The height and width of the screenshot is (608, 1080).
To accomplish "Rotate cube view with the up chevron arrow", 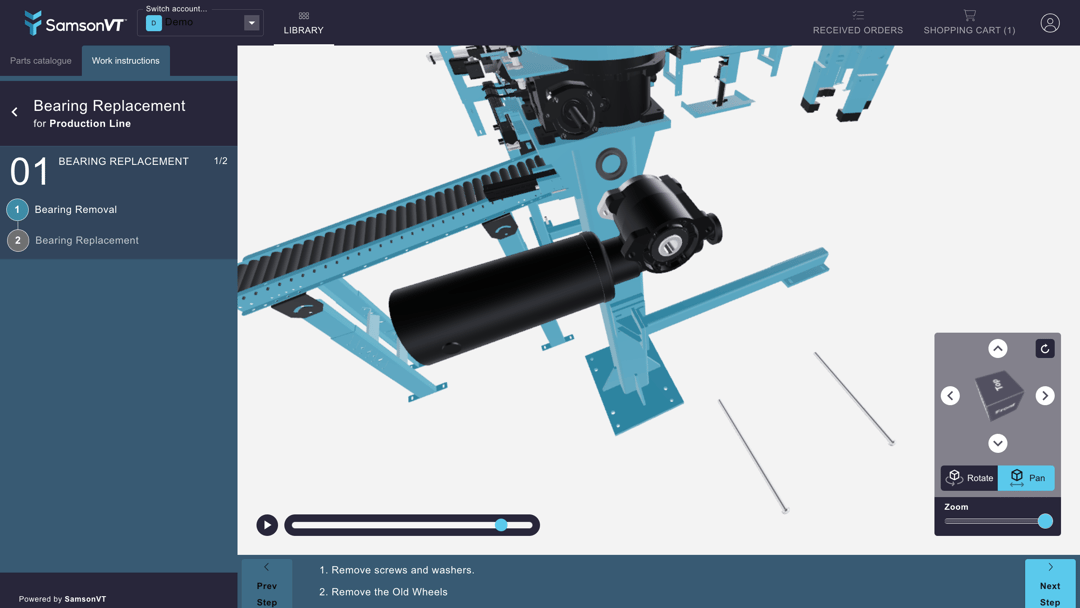I will [x=997, y=348].
